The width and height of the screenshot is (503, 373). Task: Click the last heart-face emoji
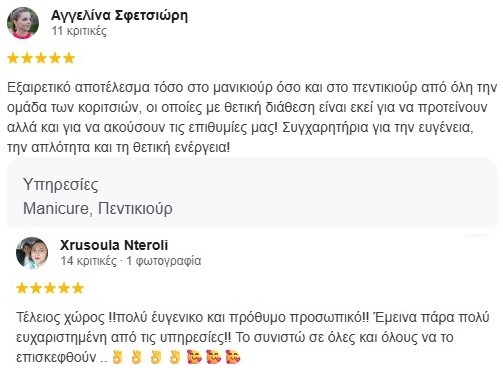pyautogui.click(x=233, y=357)
